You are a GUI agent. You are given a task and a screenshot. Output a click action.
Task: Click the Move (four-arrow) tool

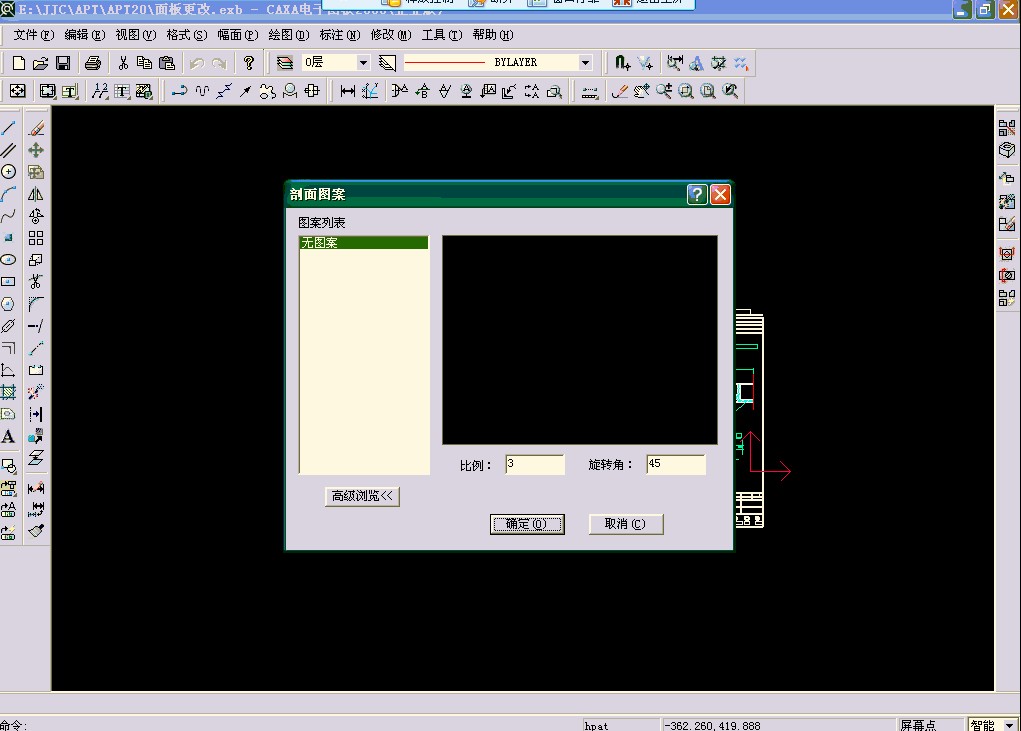point(36,150)
